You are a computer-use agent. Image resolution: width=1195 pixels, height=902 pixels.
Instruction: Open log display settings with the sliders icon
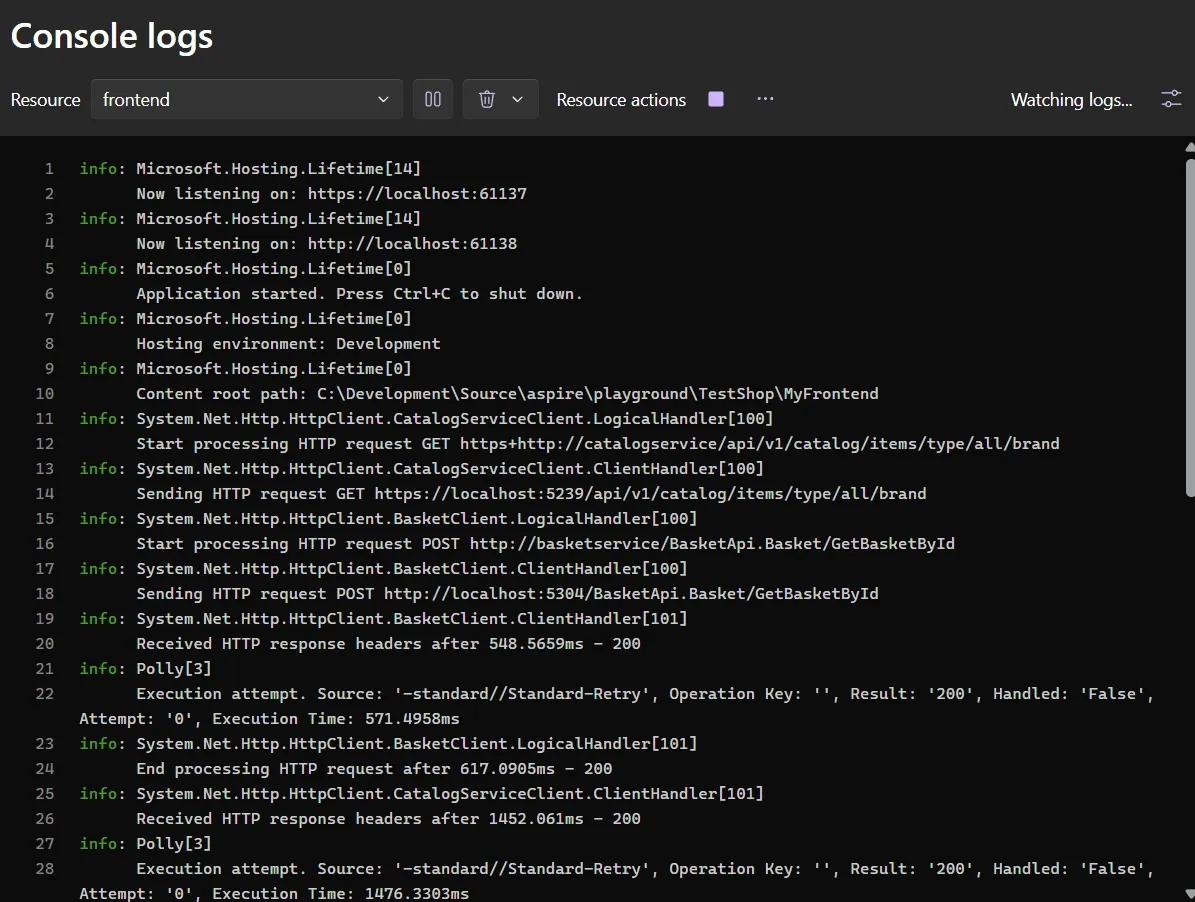pos(1171,98)
